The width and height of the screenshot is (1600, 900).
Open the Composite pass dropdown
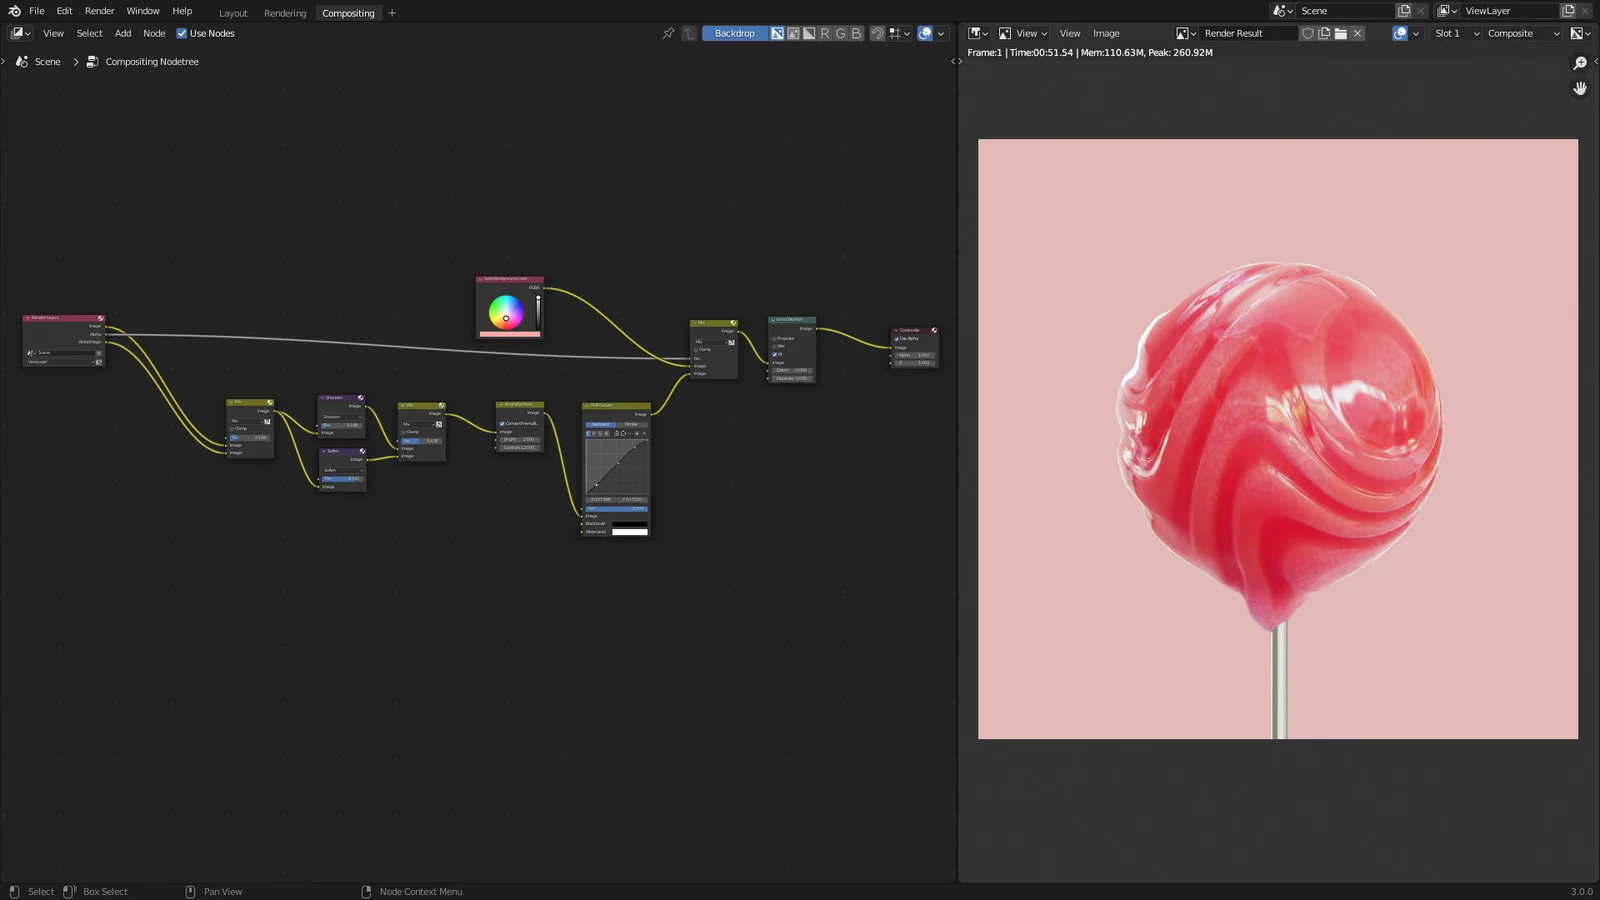pos(1520,33)
